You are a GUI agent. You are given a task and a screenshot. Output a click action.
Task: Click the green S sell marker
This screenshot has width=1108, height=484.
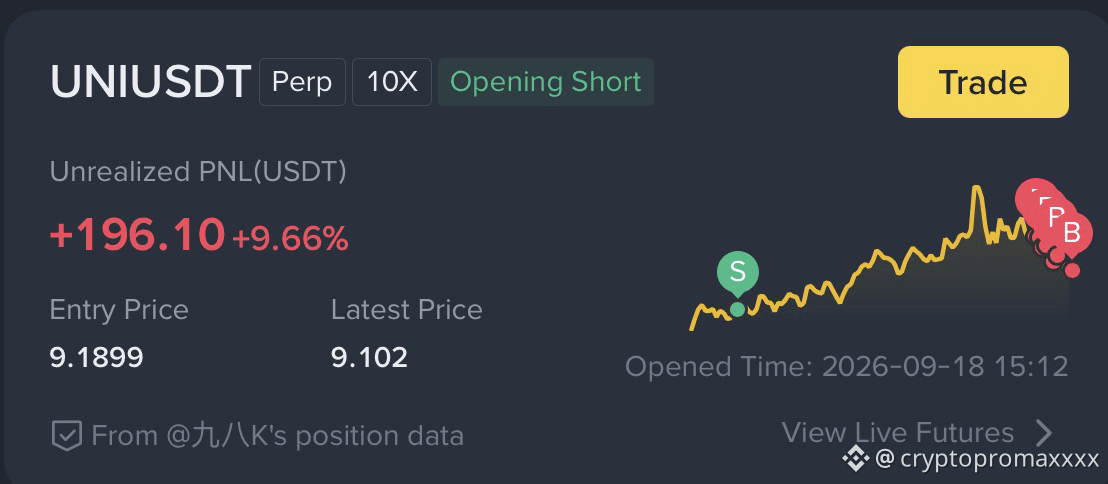click(738, 271)
